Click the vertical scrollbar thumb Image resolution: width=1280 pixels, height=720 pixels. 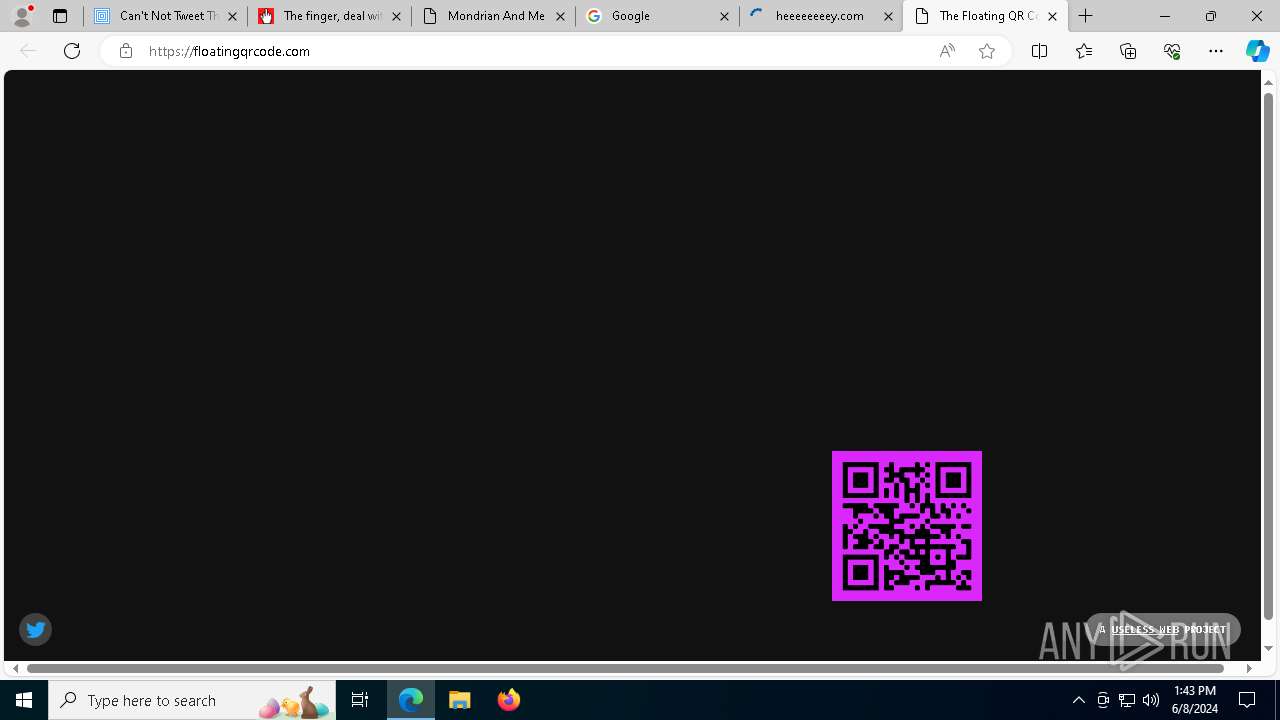tap(1269, 355)
